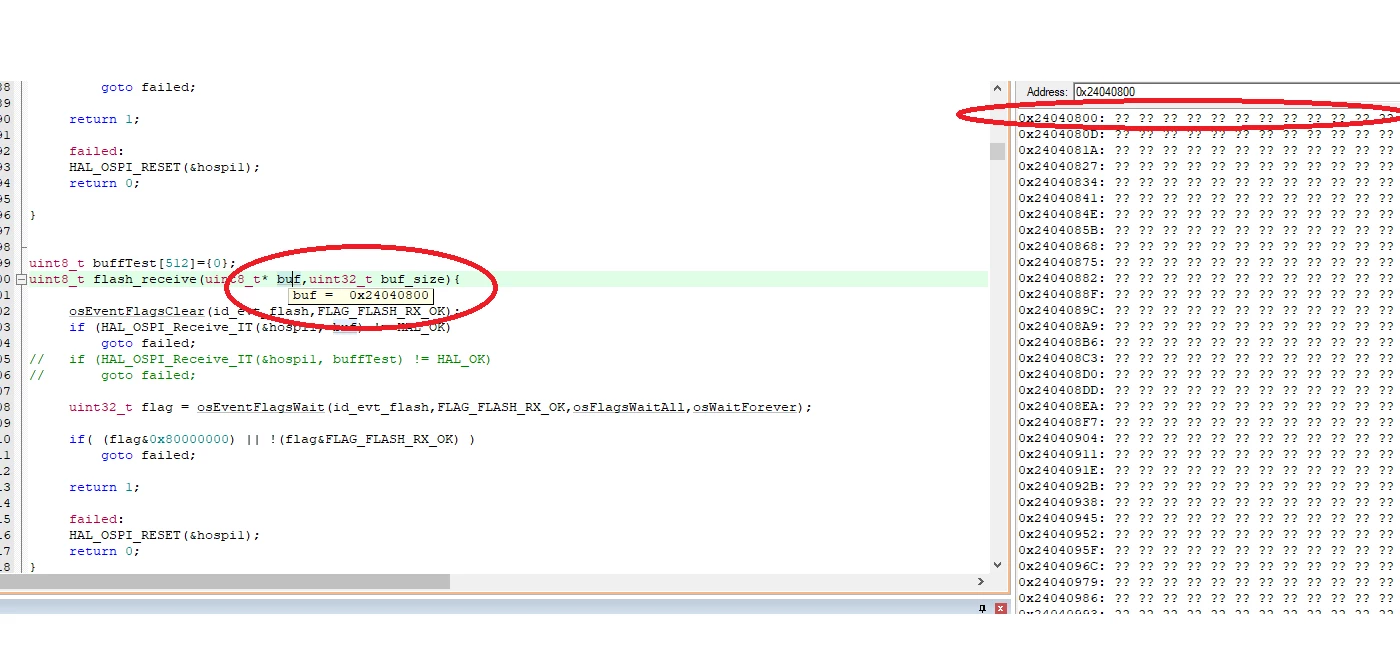This screenshot has width=1400, height=648.
Task: Select memory row 0x240408DD
Action: tap(1207, 390)
